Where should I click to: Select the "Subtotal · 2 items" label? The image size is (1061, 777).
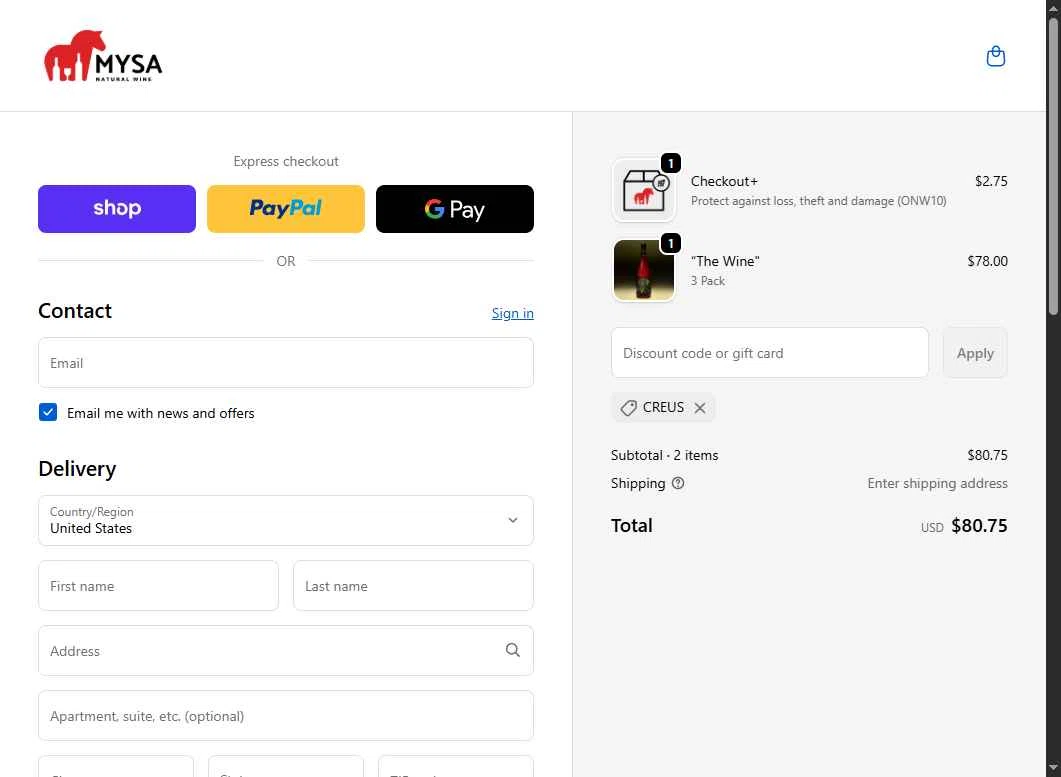(x=664, y=456)
